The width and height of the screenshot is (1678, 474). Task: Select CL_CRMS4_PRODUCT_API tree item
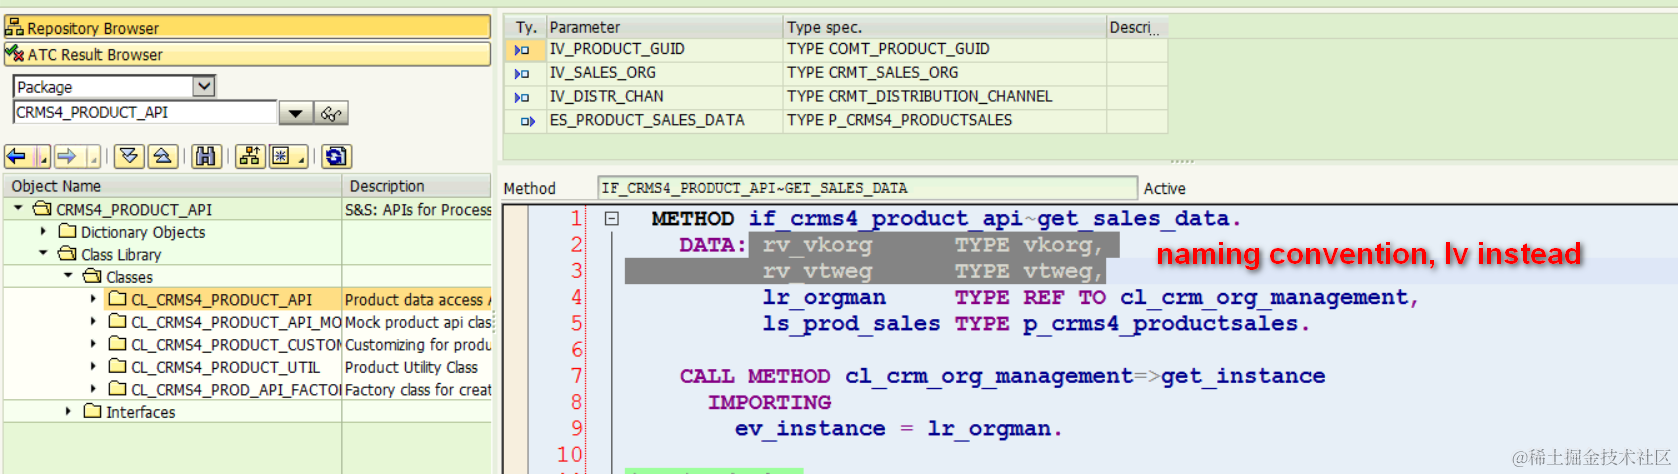(221, 299)
